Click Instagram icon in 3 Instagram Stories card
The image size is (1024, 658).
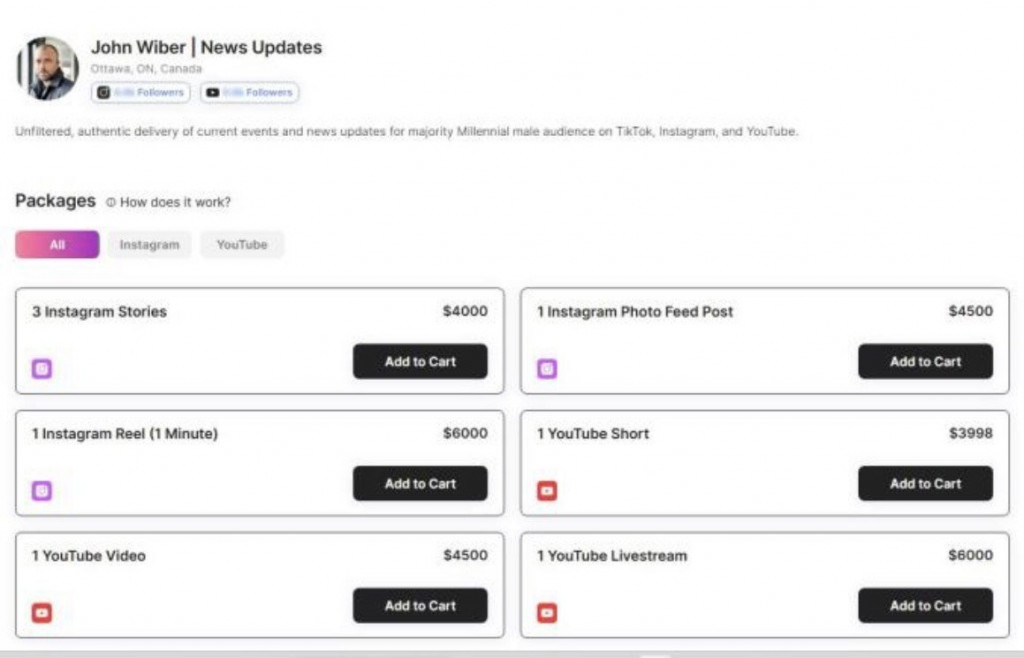(42, 369)
